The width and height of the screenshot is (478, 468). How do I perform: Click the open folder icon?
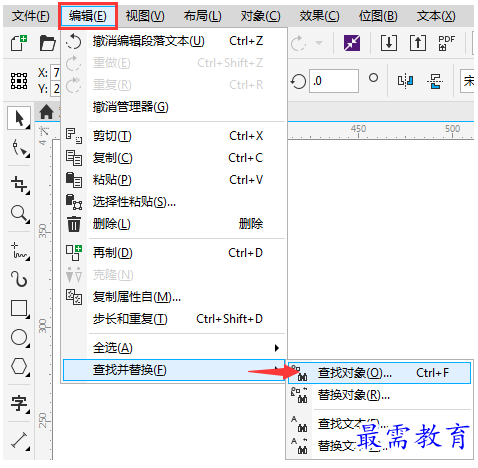pyautogui.click(x=48, y=43)
